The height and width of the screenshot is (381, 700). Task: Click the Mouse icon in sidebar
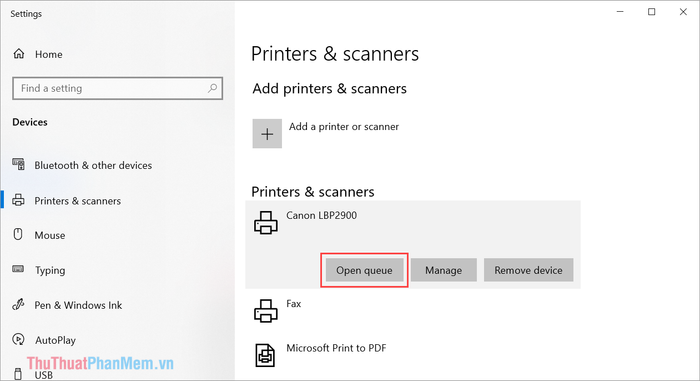[x=18, y=234]
